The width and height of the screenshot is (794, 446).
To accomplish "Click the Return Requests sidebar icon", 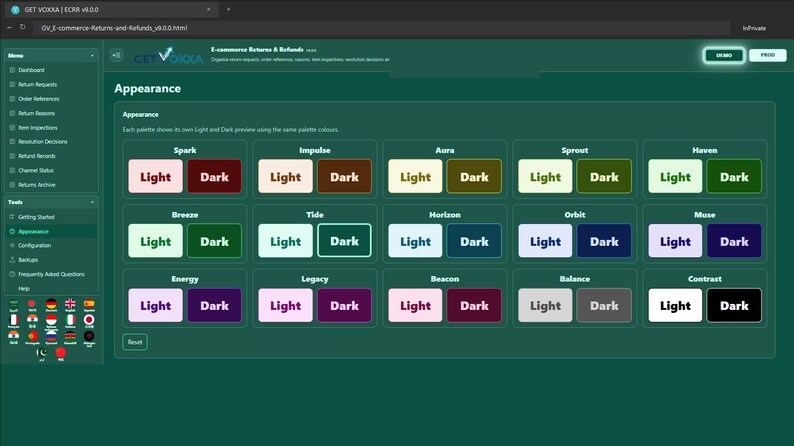I will 12,85.
